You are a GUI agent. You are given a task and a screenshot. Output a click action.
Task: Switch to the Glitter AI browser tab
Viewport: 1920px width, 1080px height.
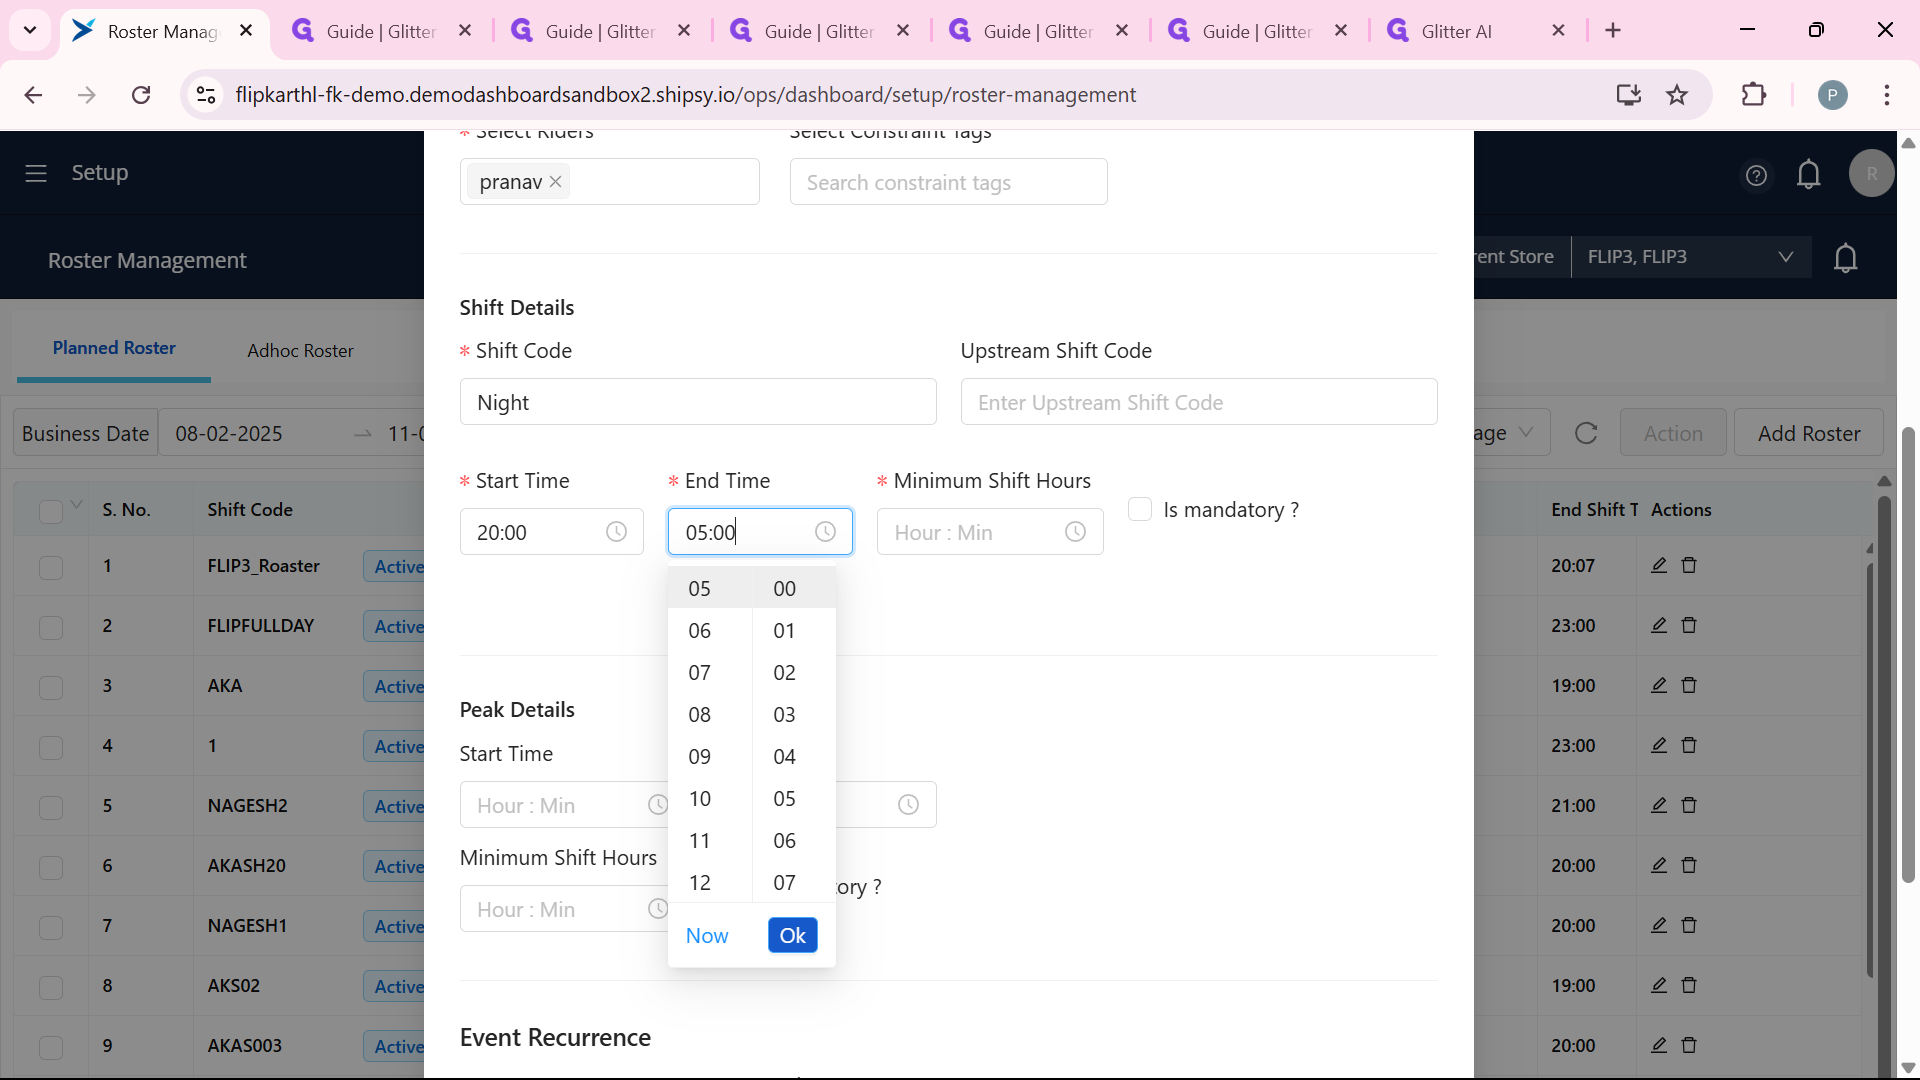click(x=1475, y=31)
